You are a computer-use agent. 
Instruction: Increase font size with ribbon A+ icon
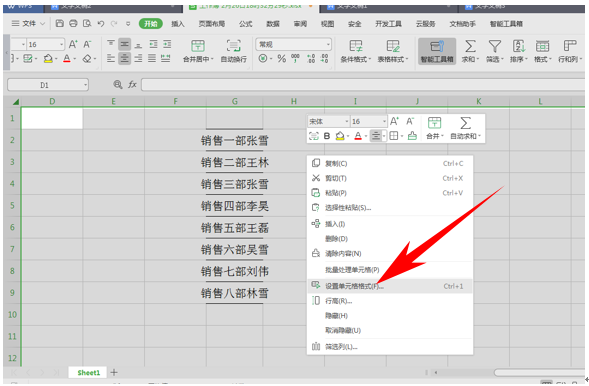coord(73,44)
